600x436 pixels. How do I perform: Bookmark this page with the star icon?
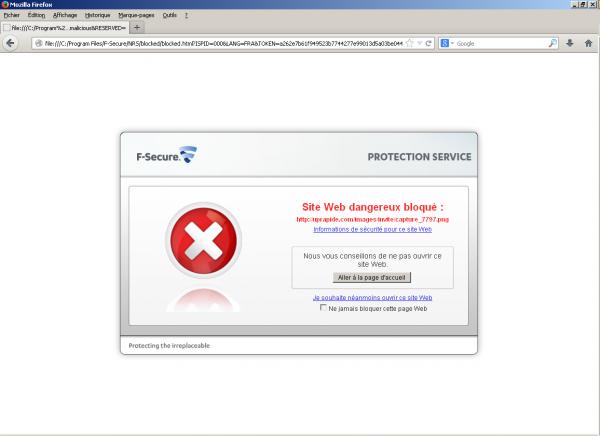click(x=410, y=43)
